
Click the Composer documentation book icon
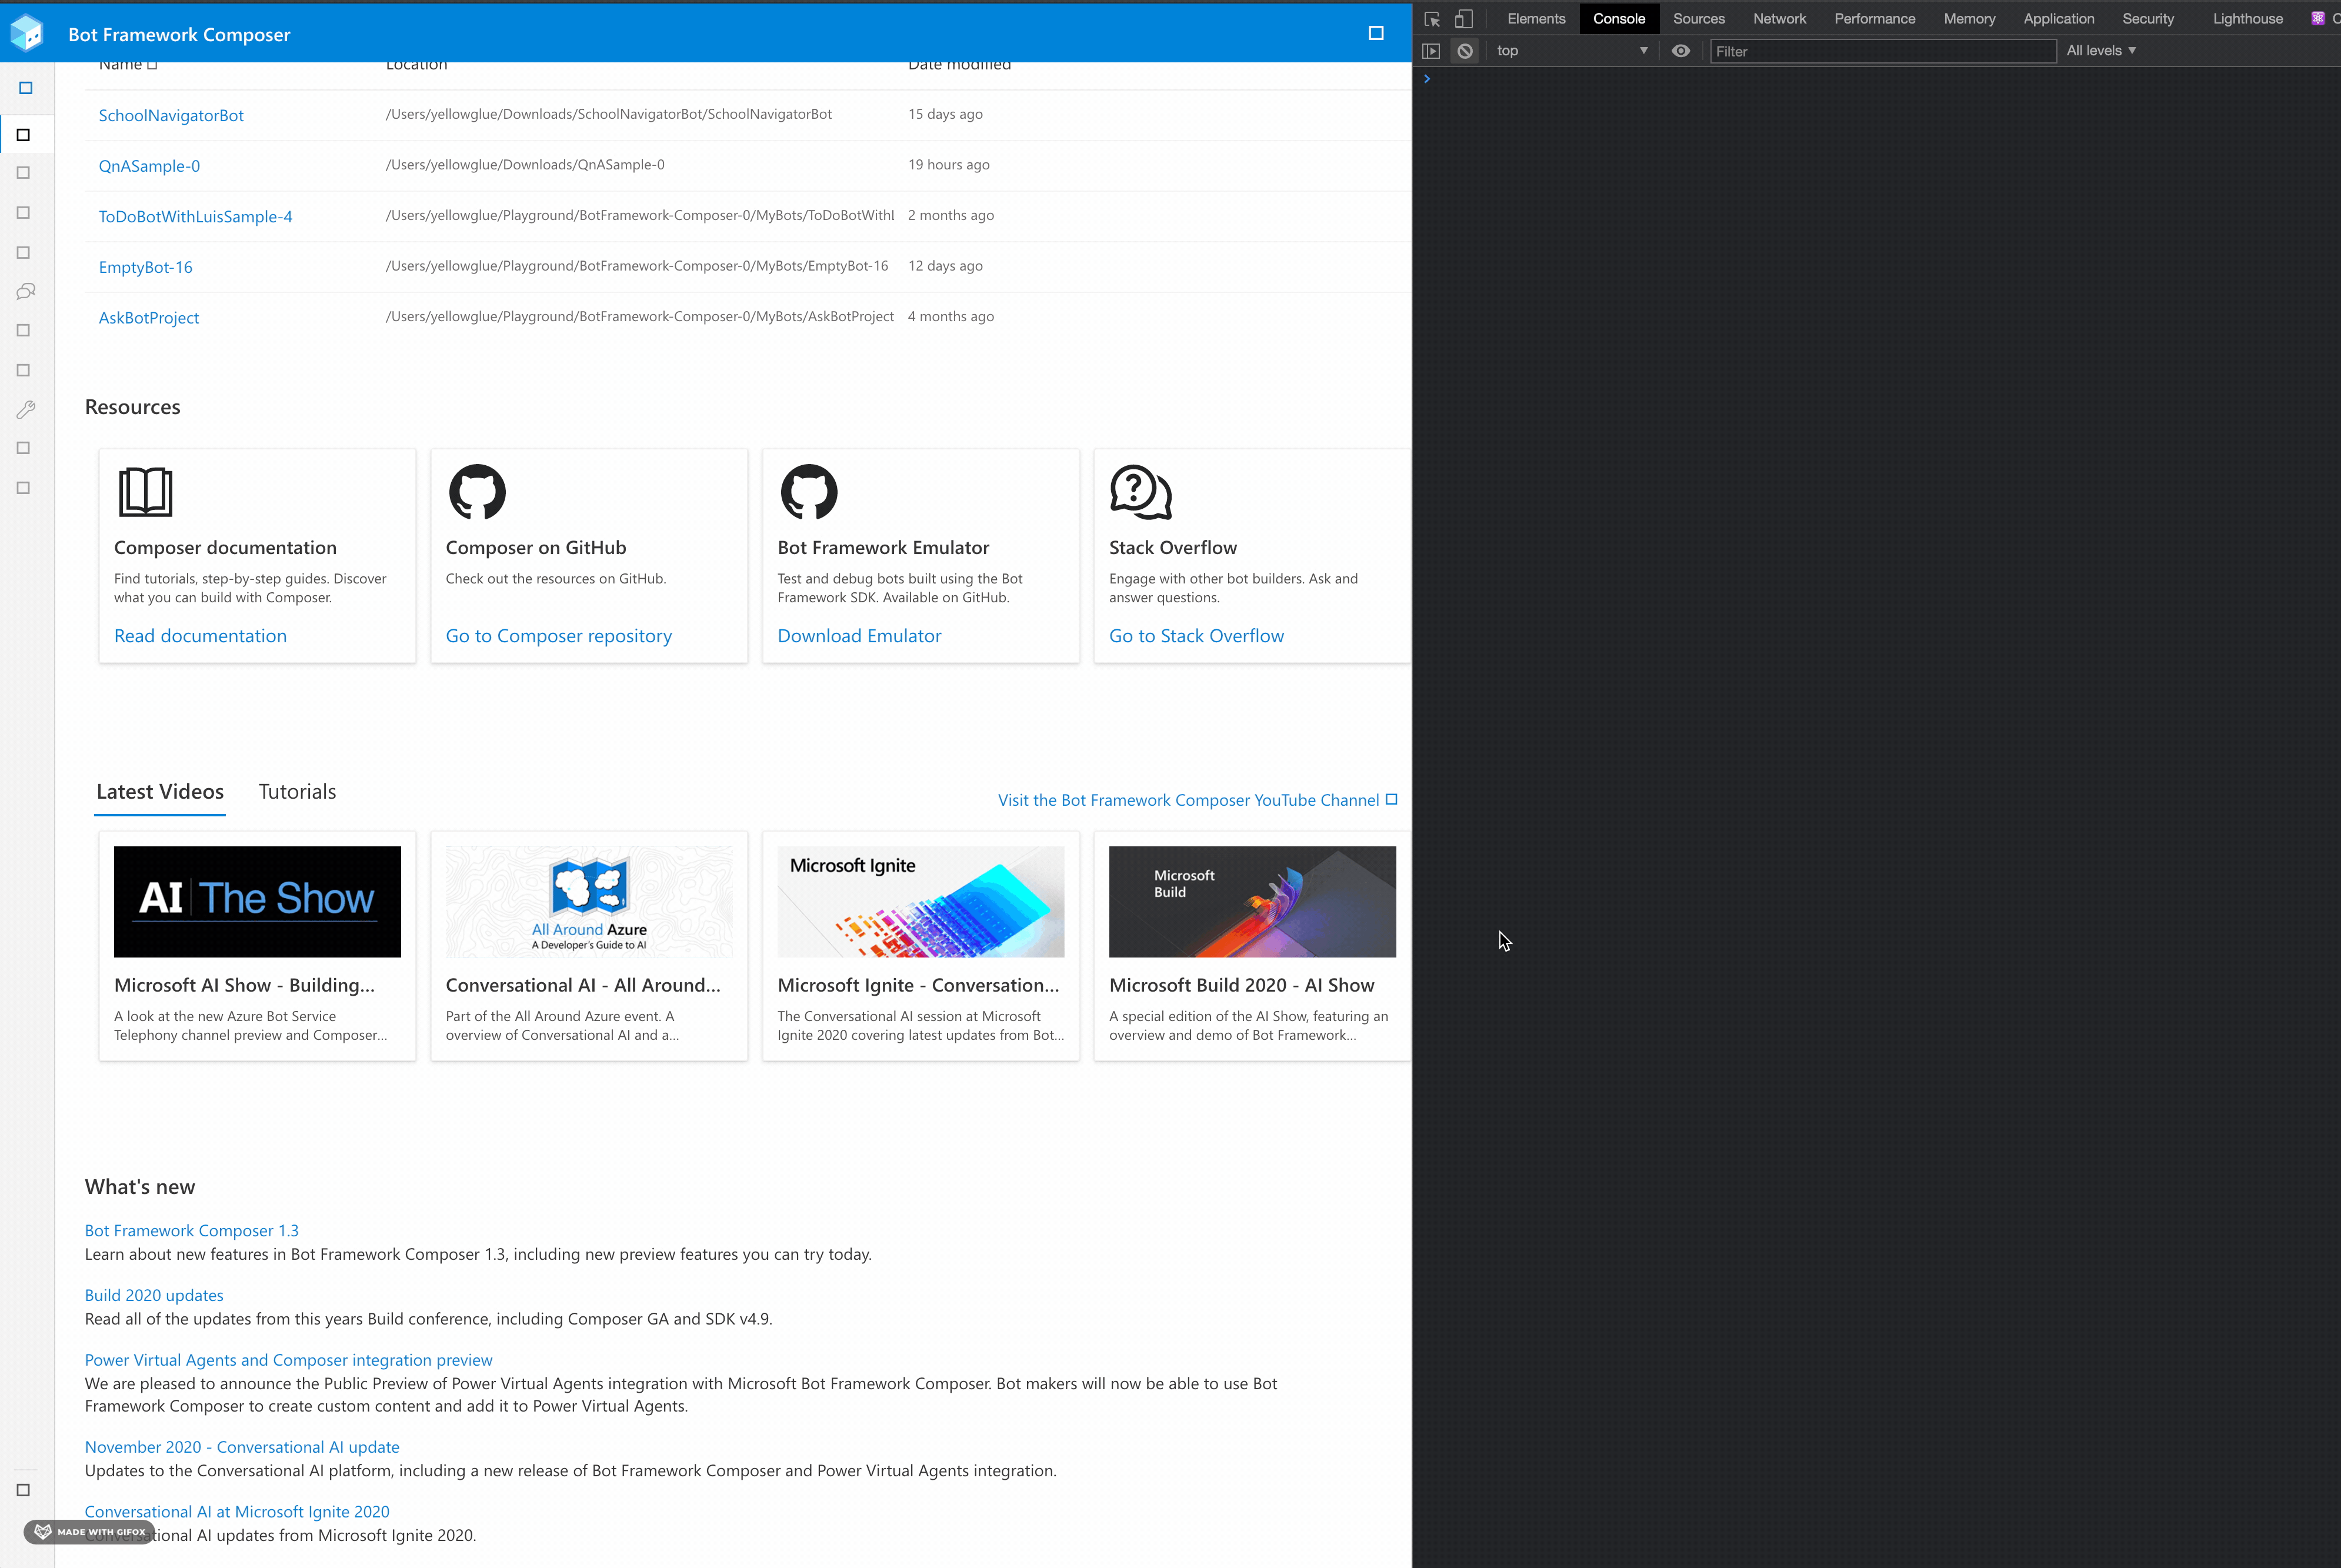coord(145,492)
